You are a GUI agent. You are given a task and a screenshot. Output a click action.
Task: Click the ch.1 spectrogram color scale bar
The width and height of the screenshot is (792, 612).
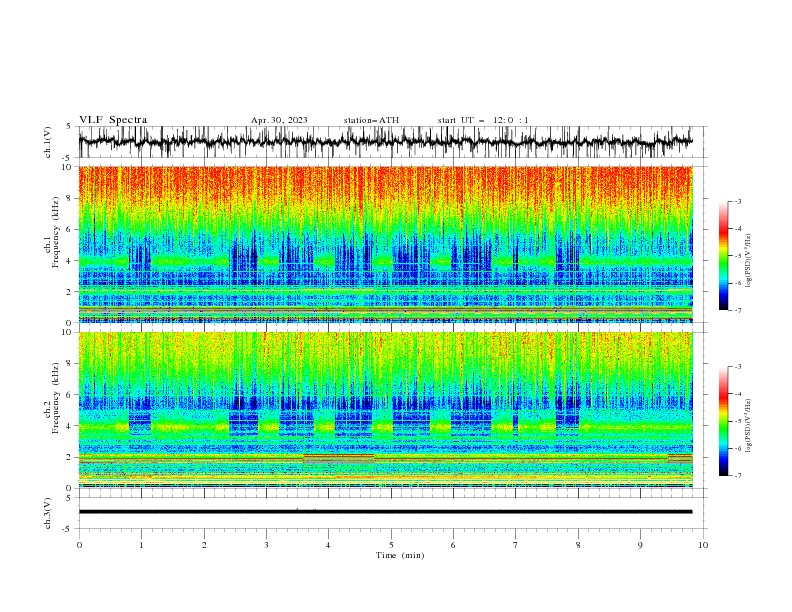[x=723, y=256]
